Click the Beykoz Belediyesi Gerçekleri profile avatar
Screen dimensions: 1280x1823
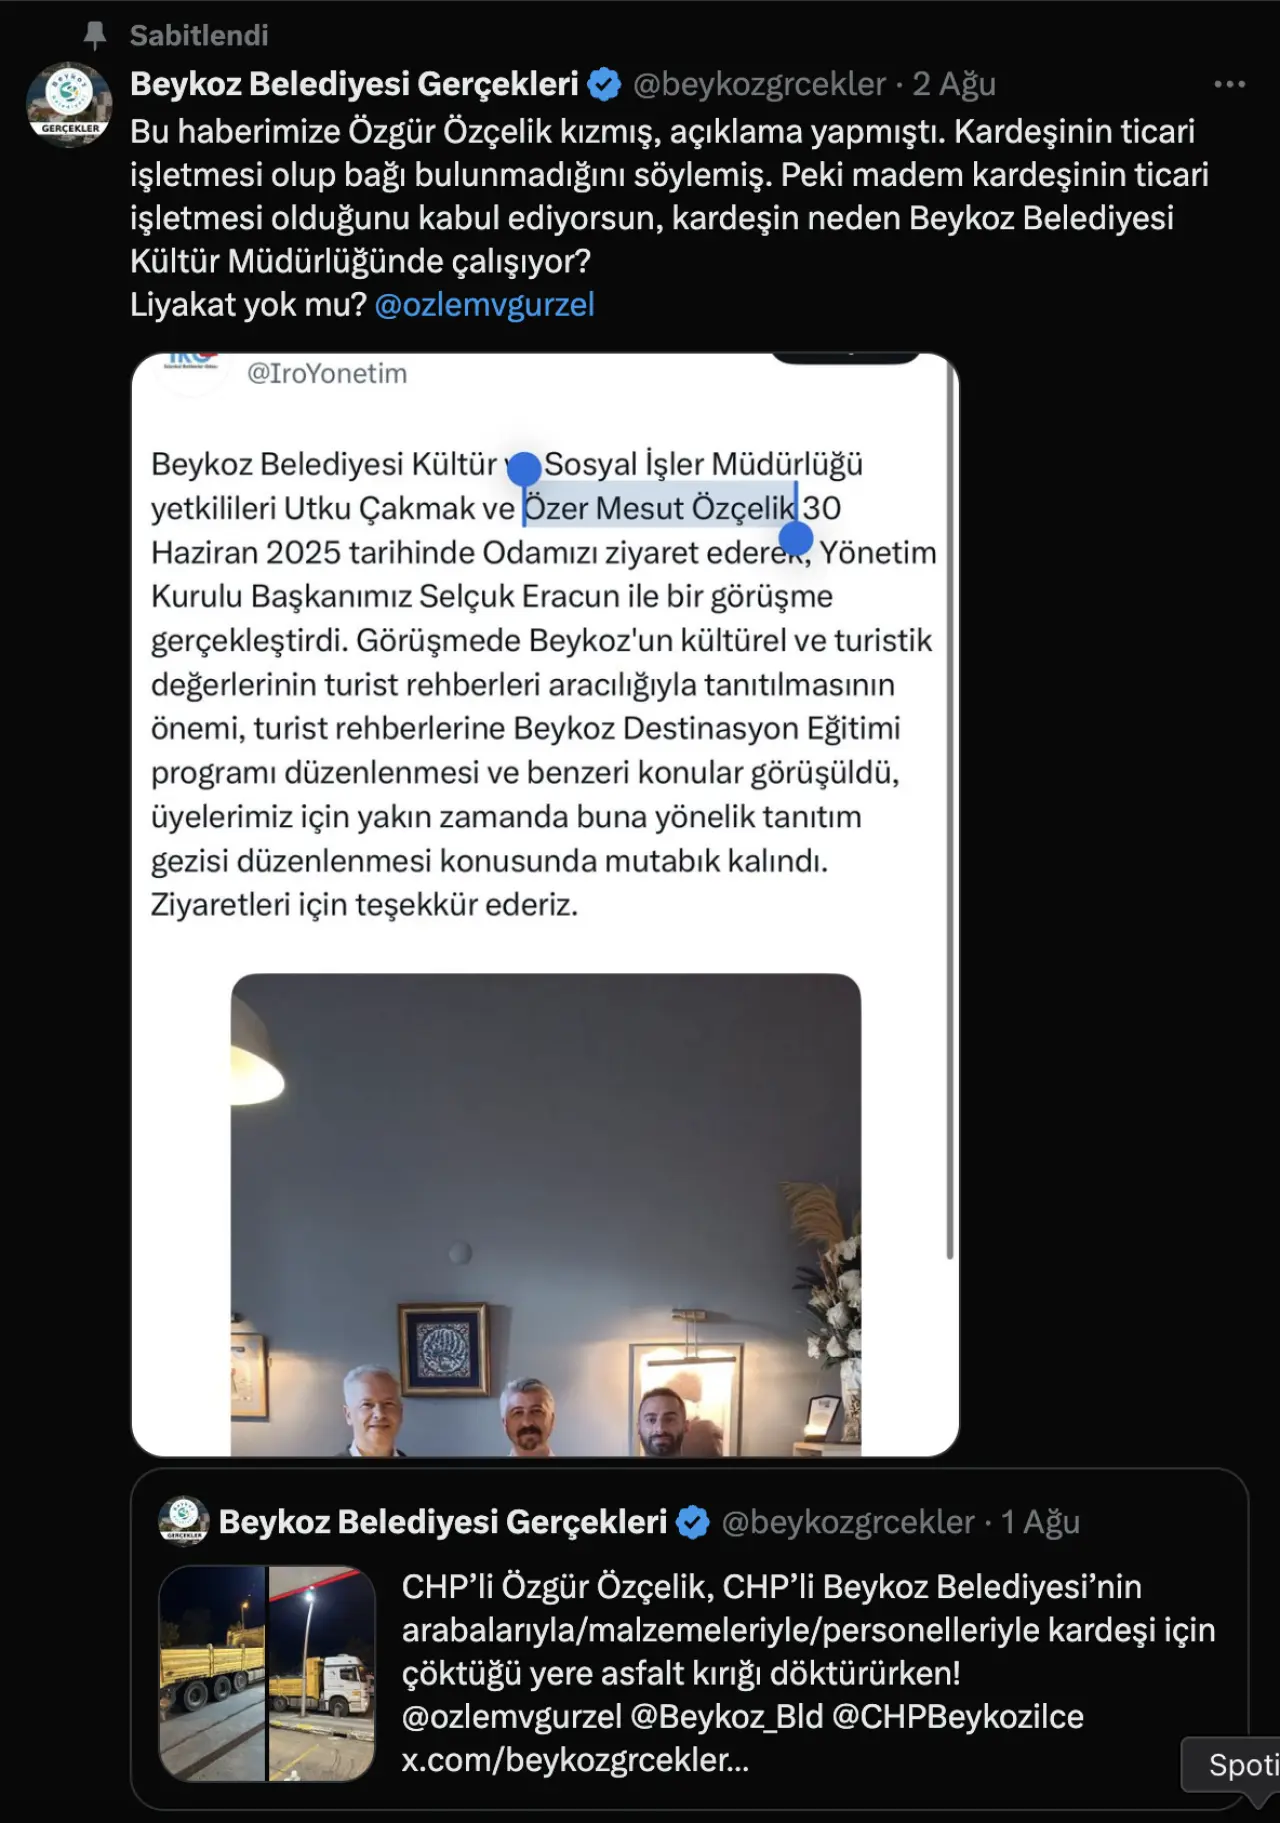coord(69,104)
